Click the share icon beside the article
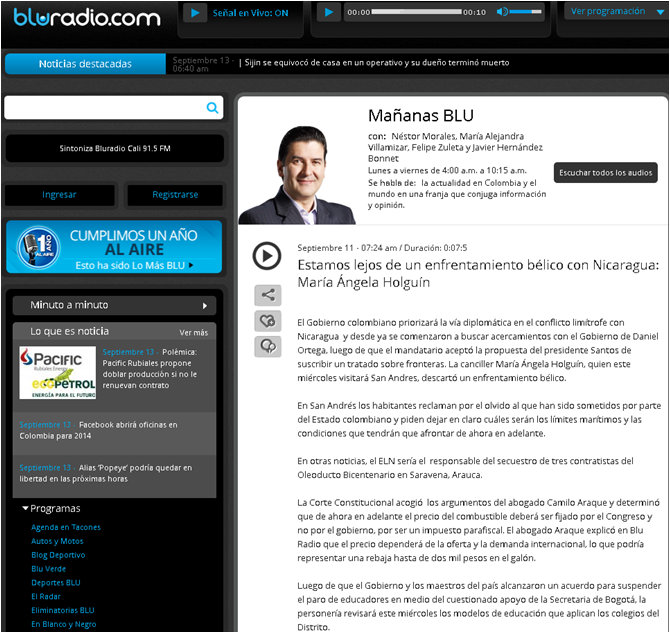 tap(268, 295)
